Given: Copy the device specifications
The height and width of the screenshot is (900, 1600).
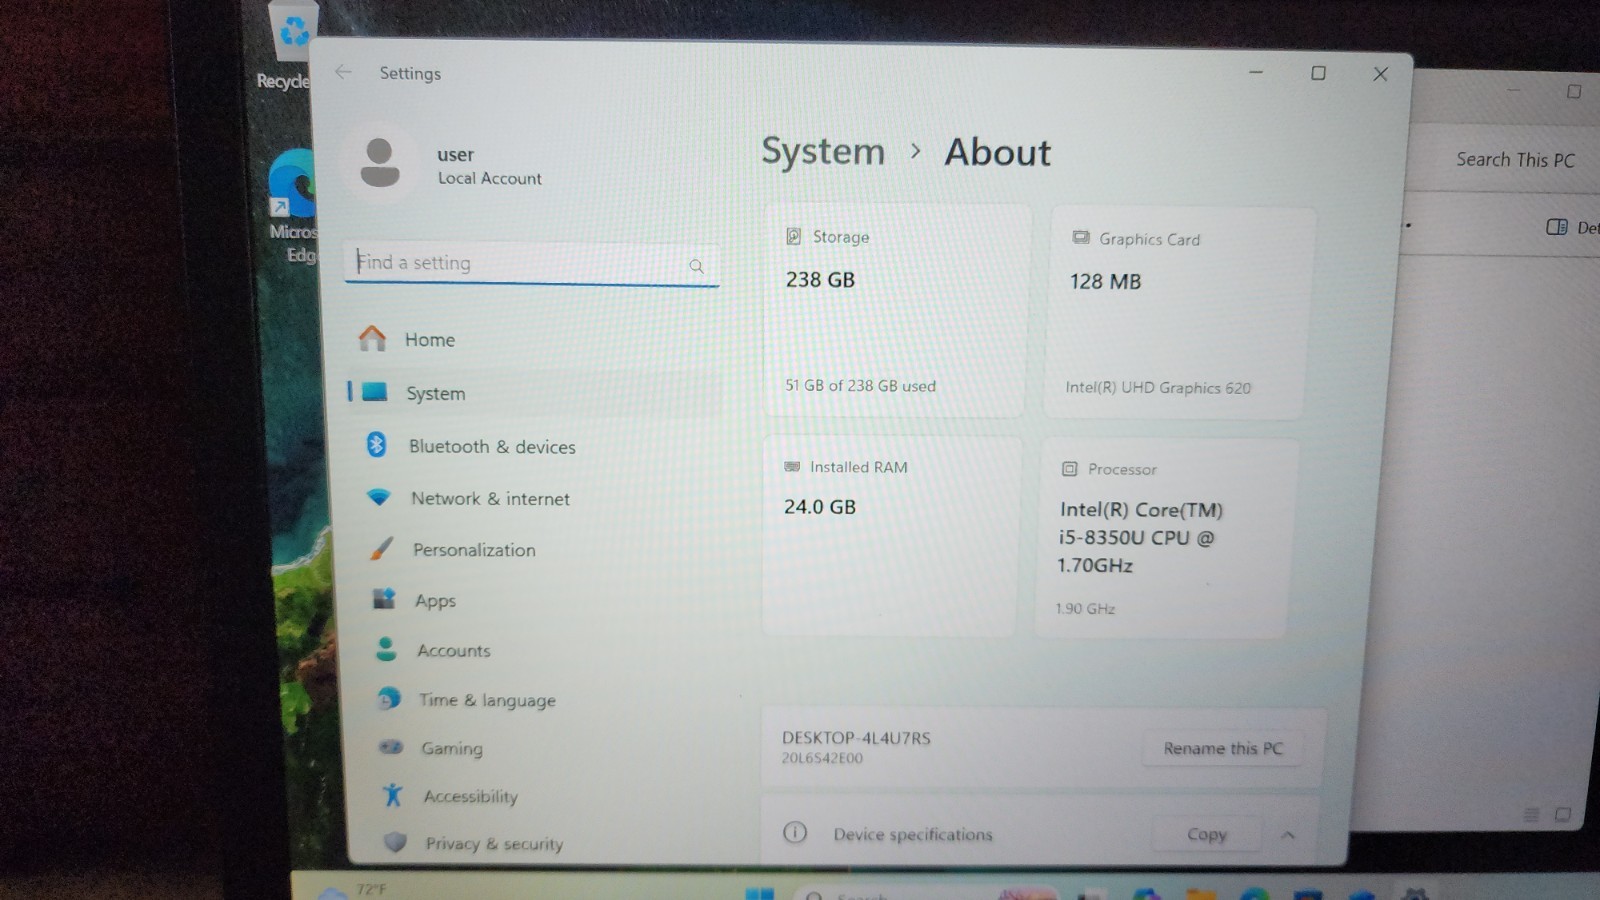Looking at the screenshot, I should point(1206,834).
